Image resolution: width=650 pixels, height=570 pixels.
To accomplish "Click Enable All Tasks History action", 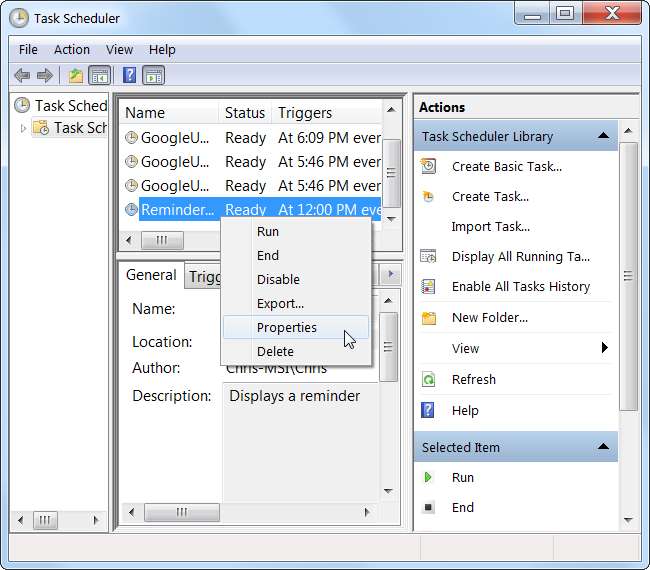I will click(x=520, y=287).
